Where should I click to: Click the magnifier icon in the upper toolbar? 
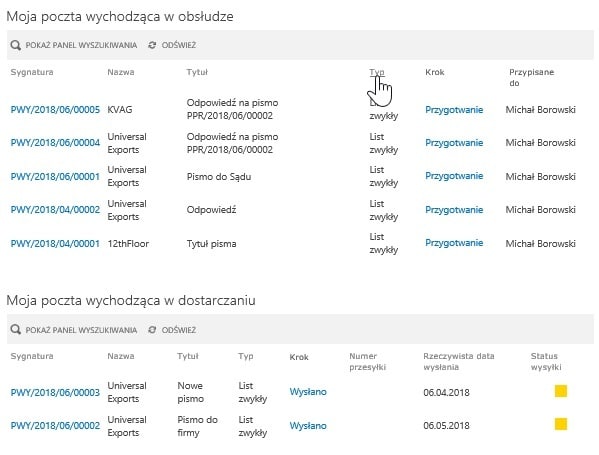[16, 45]
